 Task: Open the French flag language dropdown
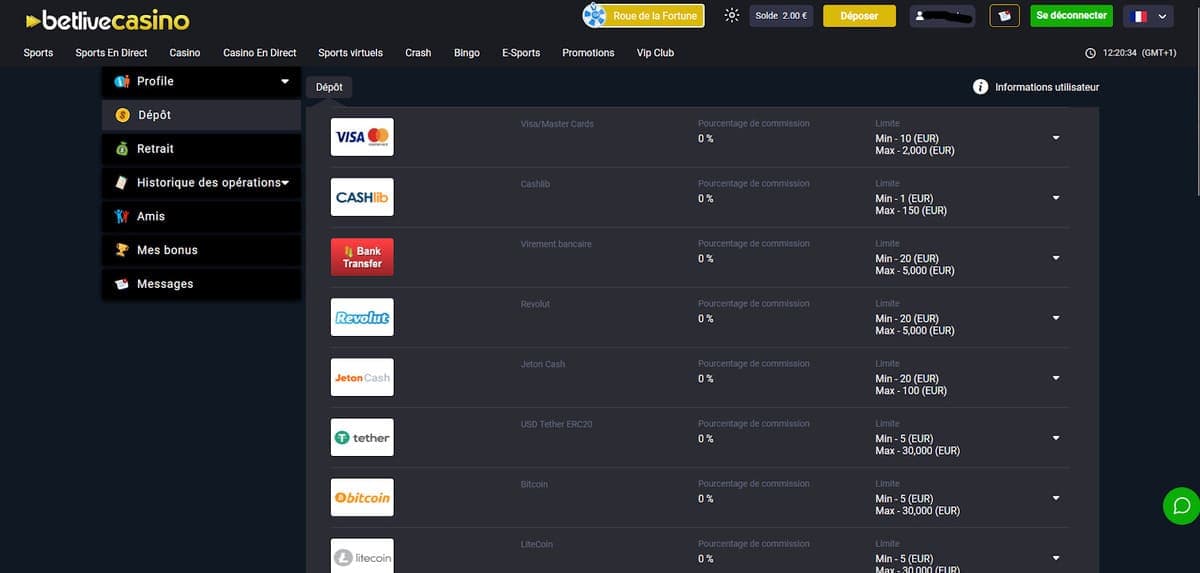pos(1148,16)
